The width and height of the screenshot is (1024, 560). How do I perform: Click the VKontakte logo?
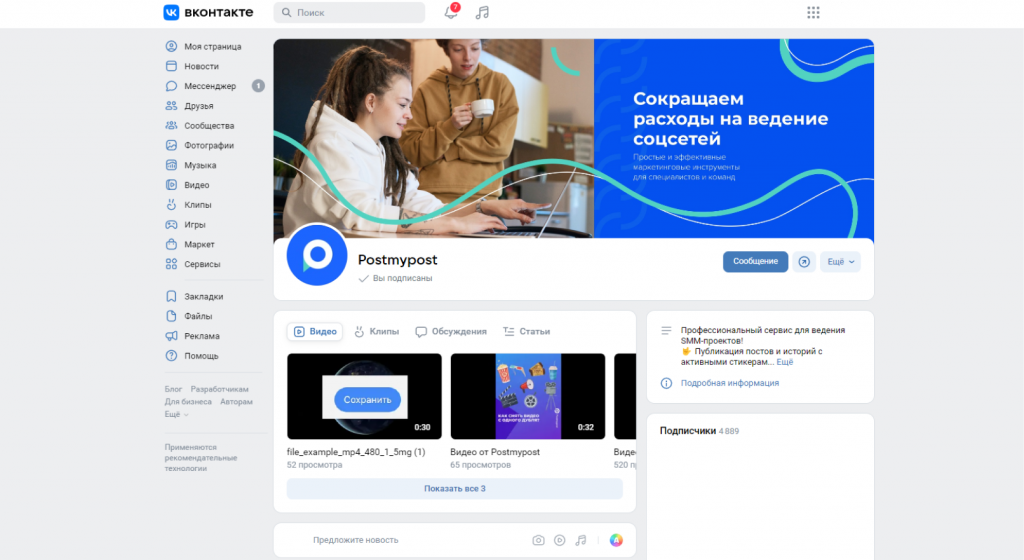(208, 12)
